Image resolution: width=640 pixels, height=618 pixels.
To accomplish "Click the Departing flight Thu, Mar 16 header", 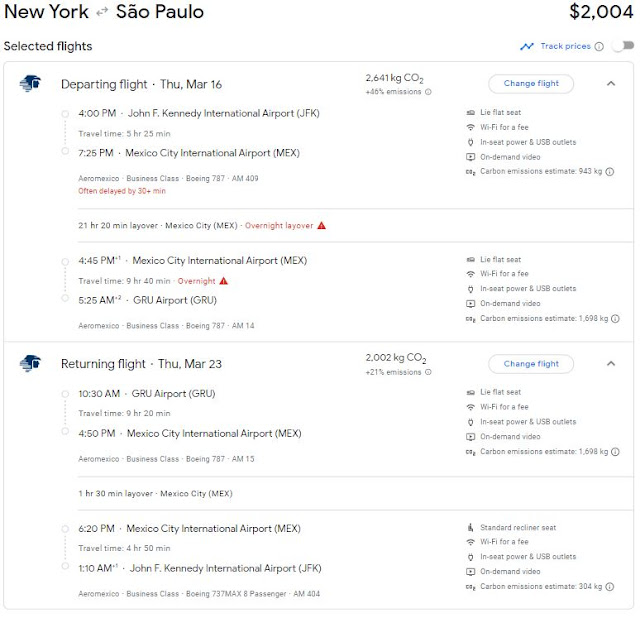I will pyautogui.click(x=141, y=84).
